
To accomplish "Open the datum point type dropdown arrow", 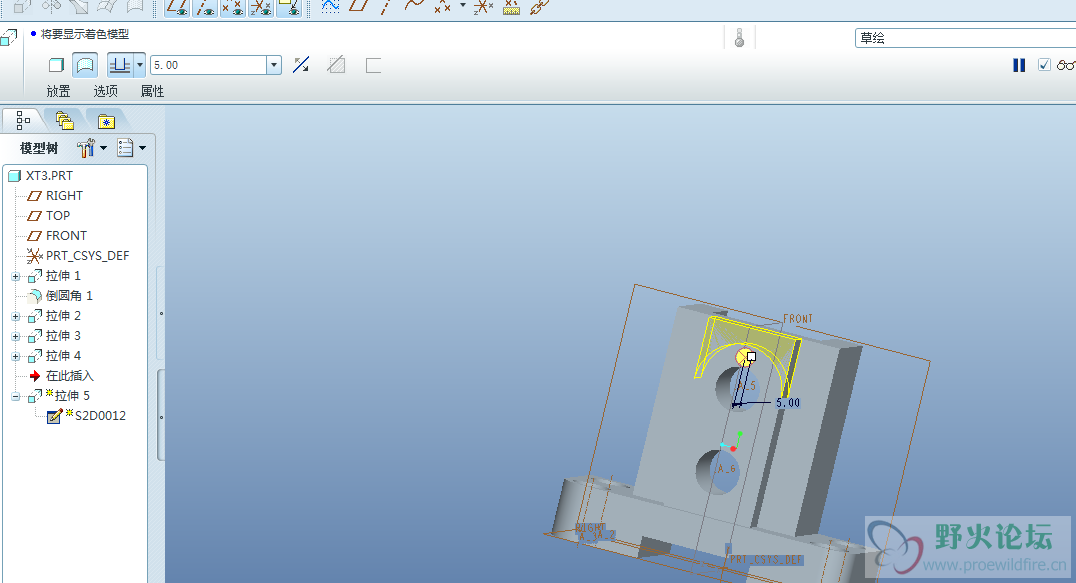I will (463, 5).
